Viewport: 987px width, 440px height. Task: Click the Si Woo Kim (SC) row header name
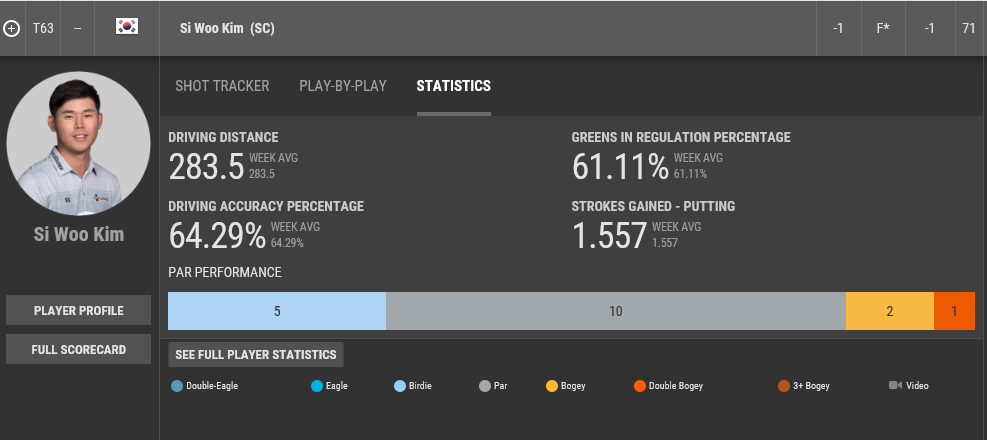[x=227, y=28]
